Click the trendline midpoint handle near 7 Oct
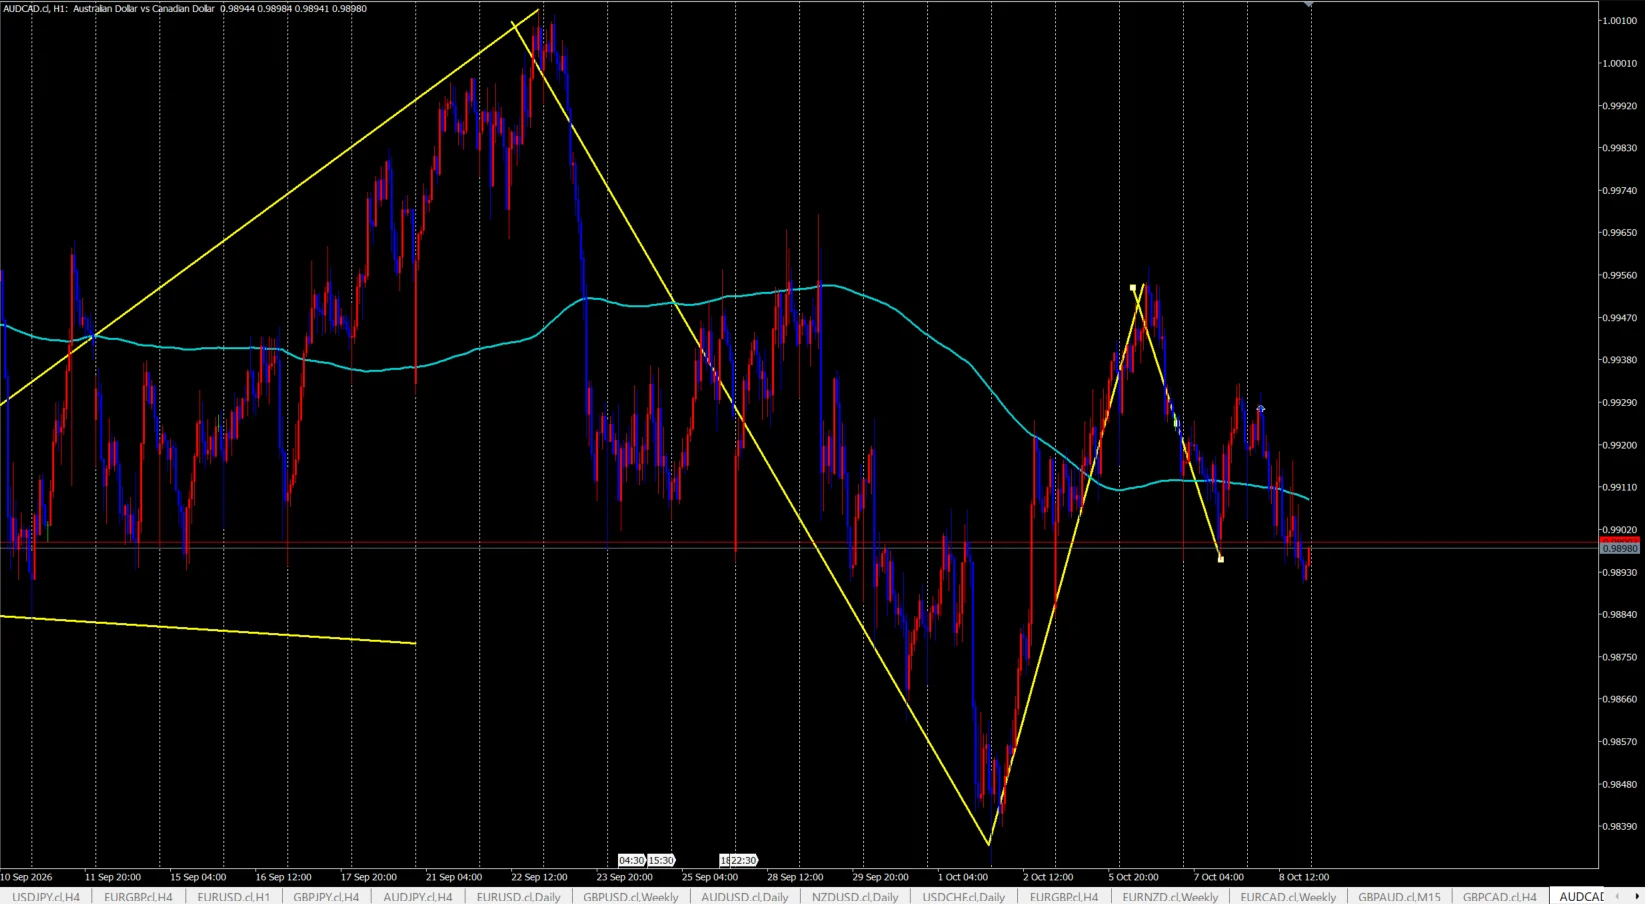 [x=1177, y=423]
